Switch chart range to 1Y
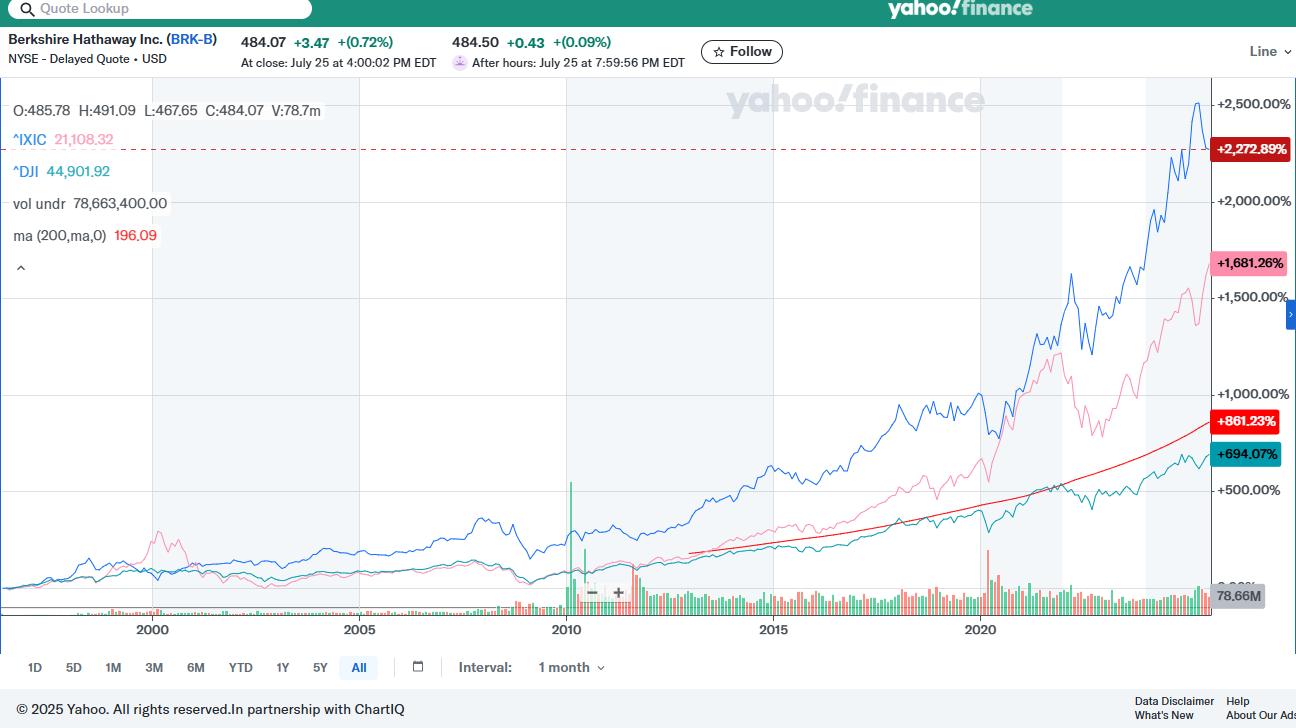This screenshot has width=1296, height=728. coord(283,668)
